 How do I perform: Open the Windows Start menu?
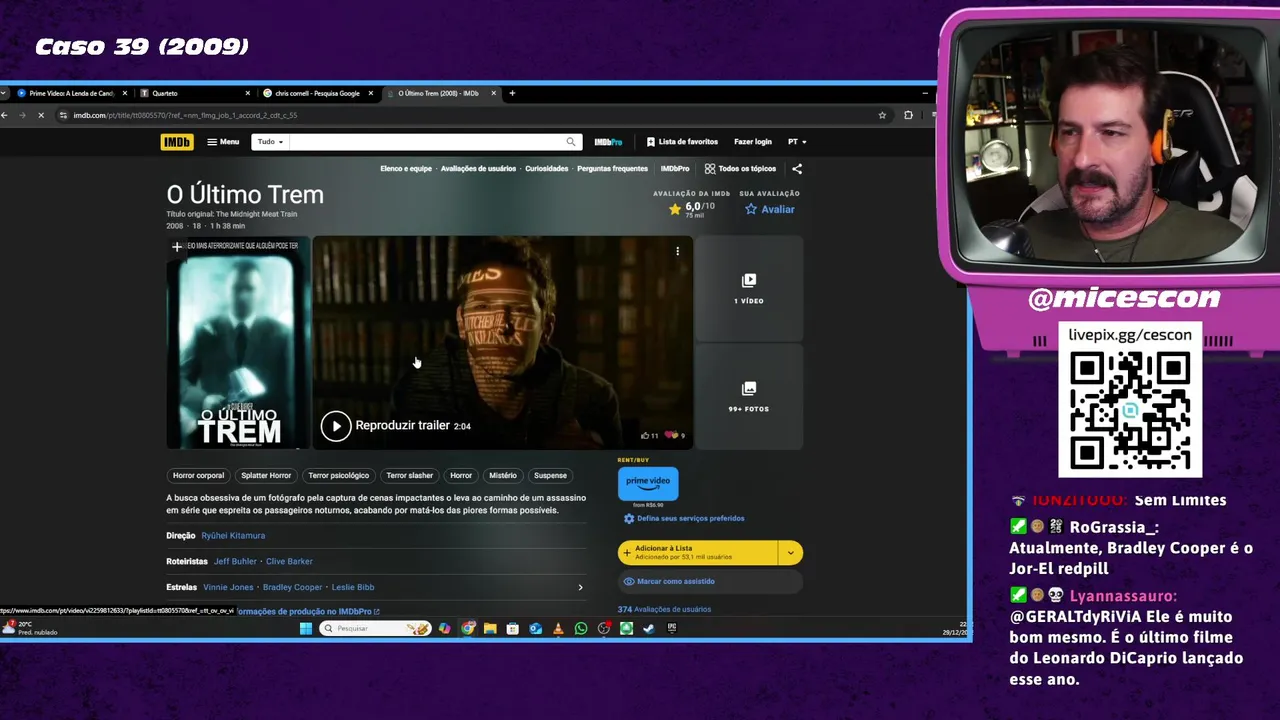[x=306, y=629]
